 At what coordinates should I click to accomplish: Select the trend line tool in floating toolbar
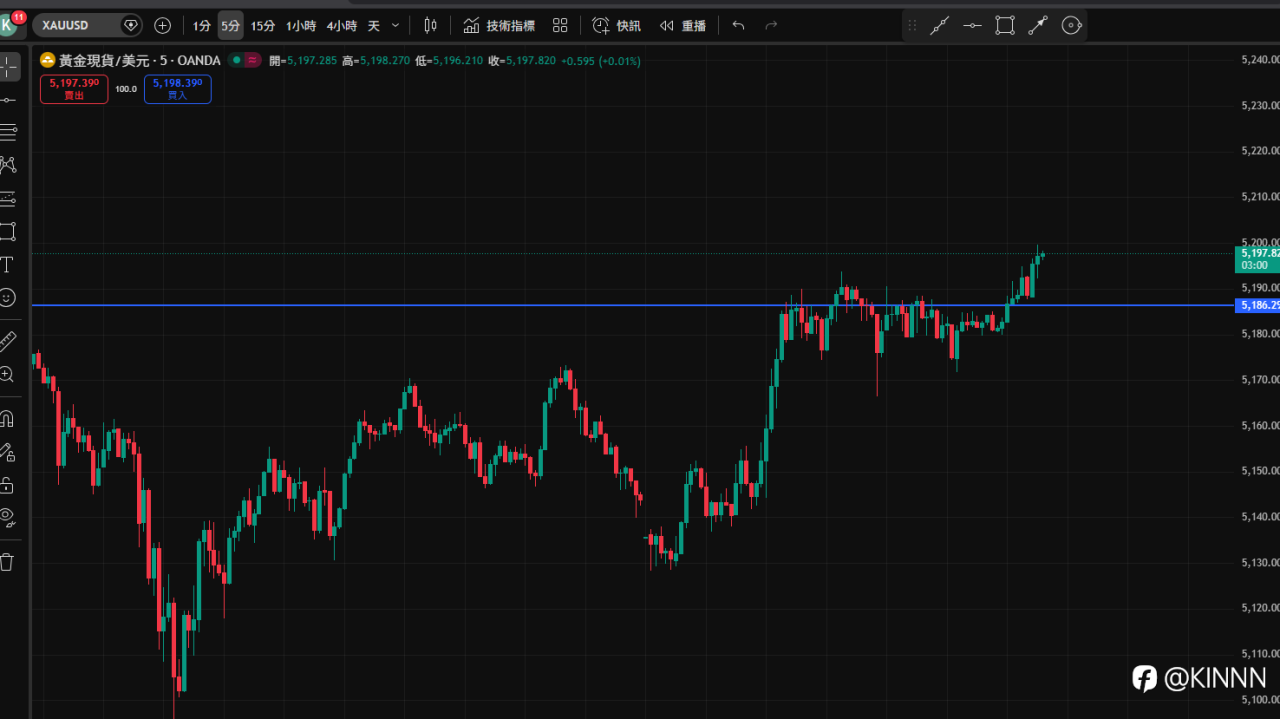[939, 26]
